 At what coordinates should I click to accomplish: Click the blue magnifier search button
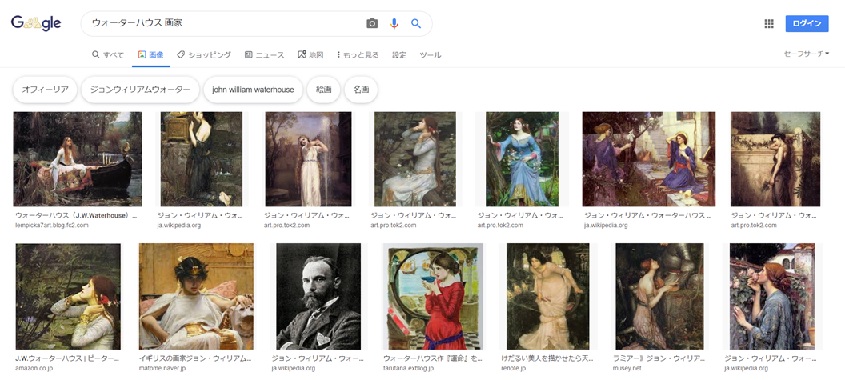[x=415, y=23]
